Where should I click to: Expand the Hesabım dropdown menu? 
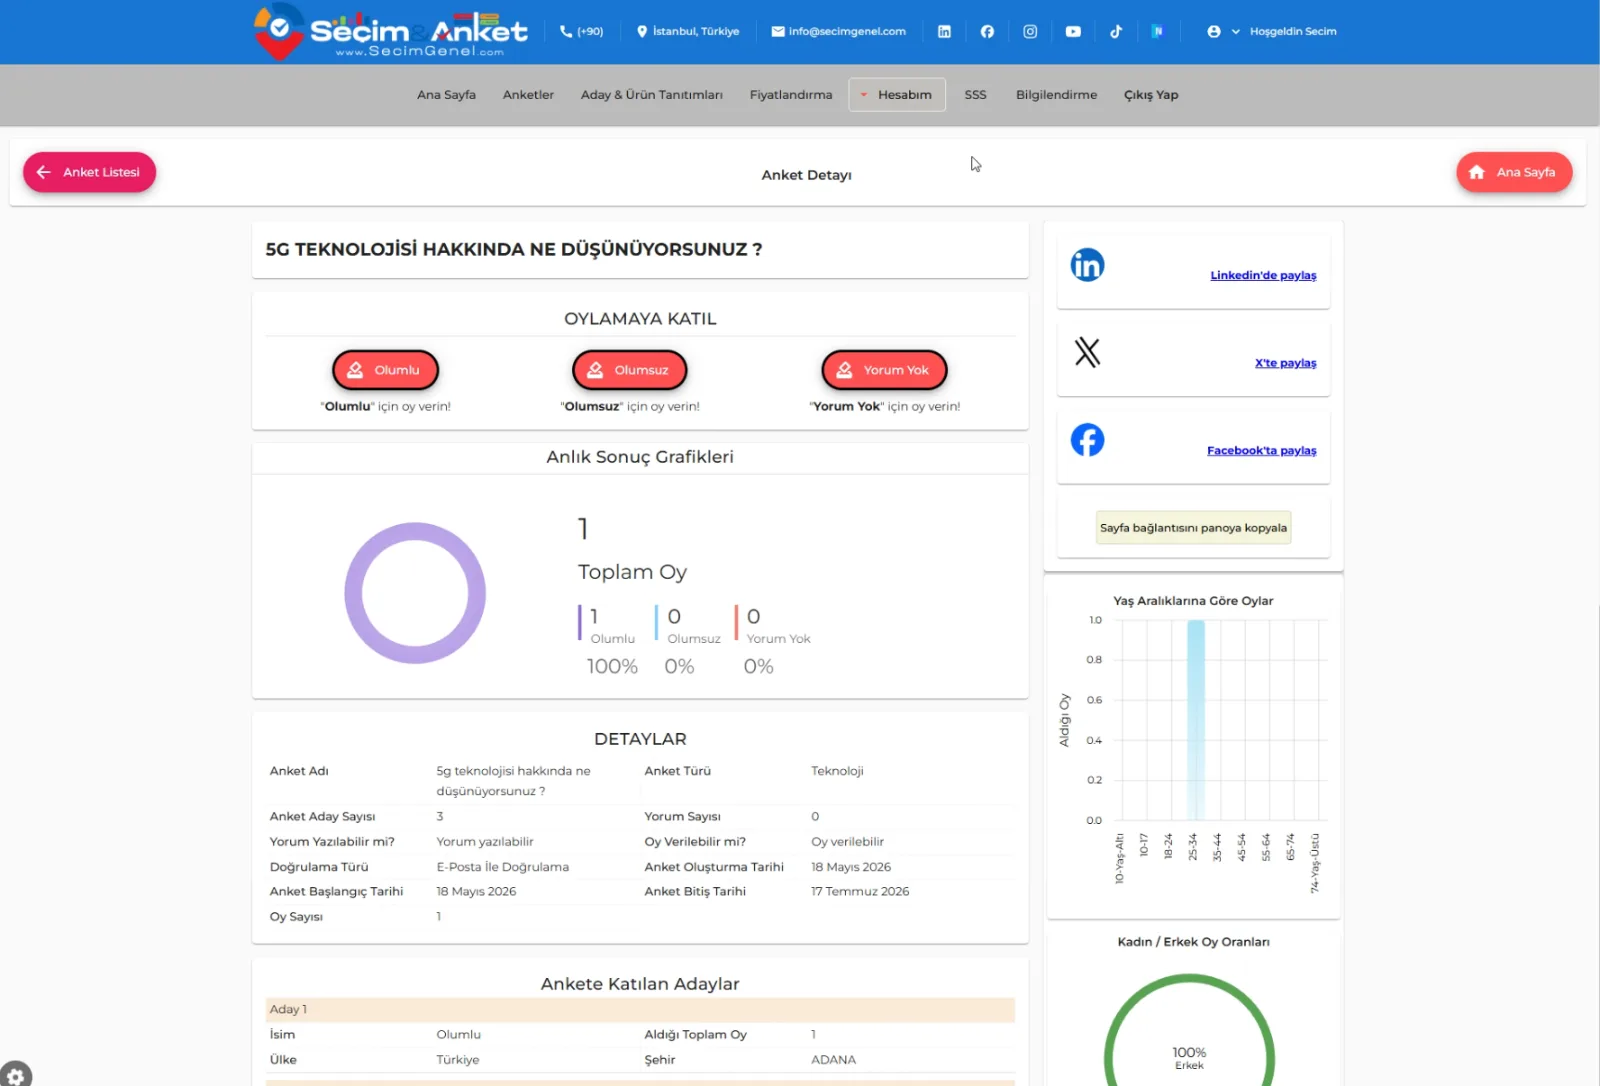click(897, 95)
